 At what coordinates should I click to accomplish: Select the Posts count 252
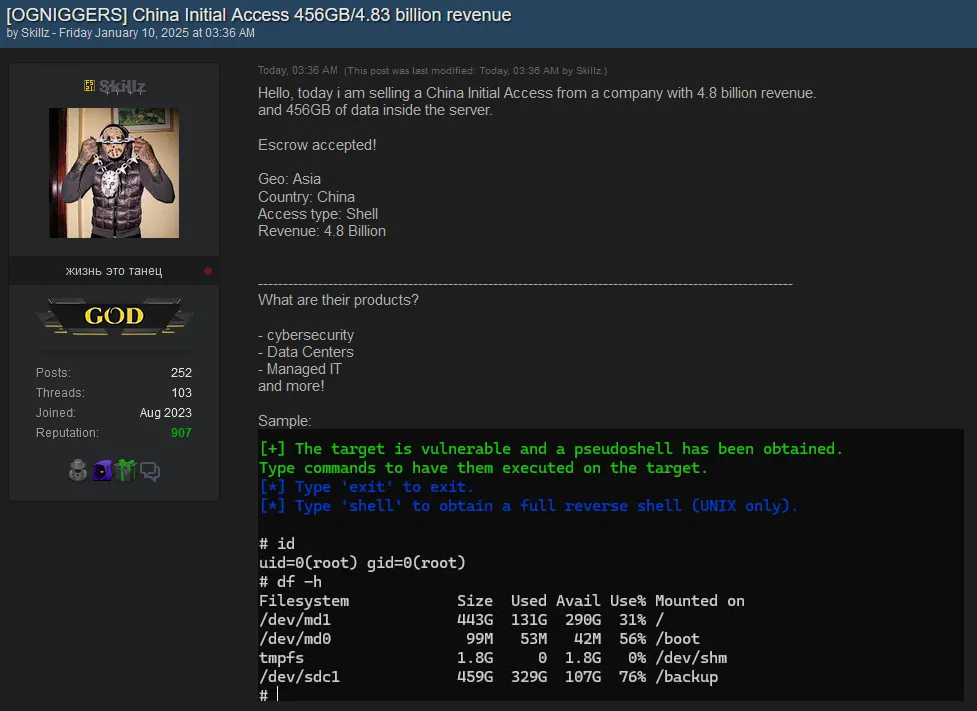click(x=182, y=372)
